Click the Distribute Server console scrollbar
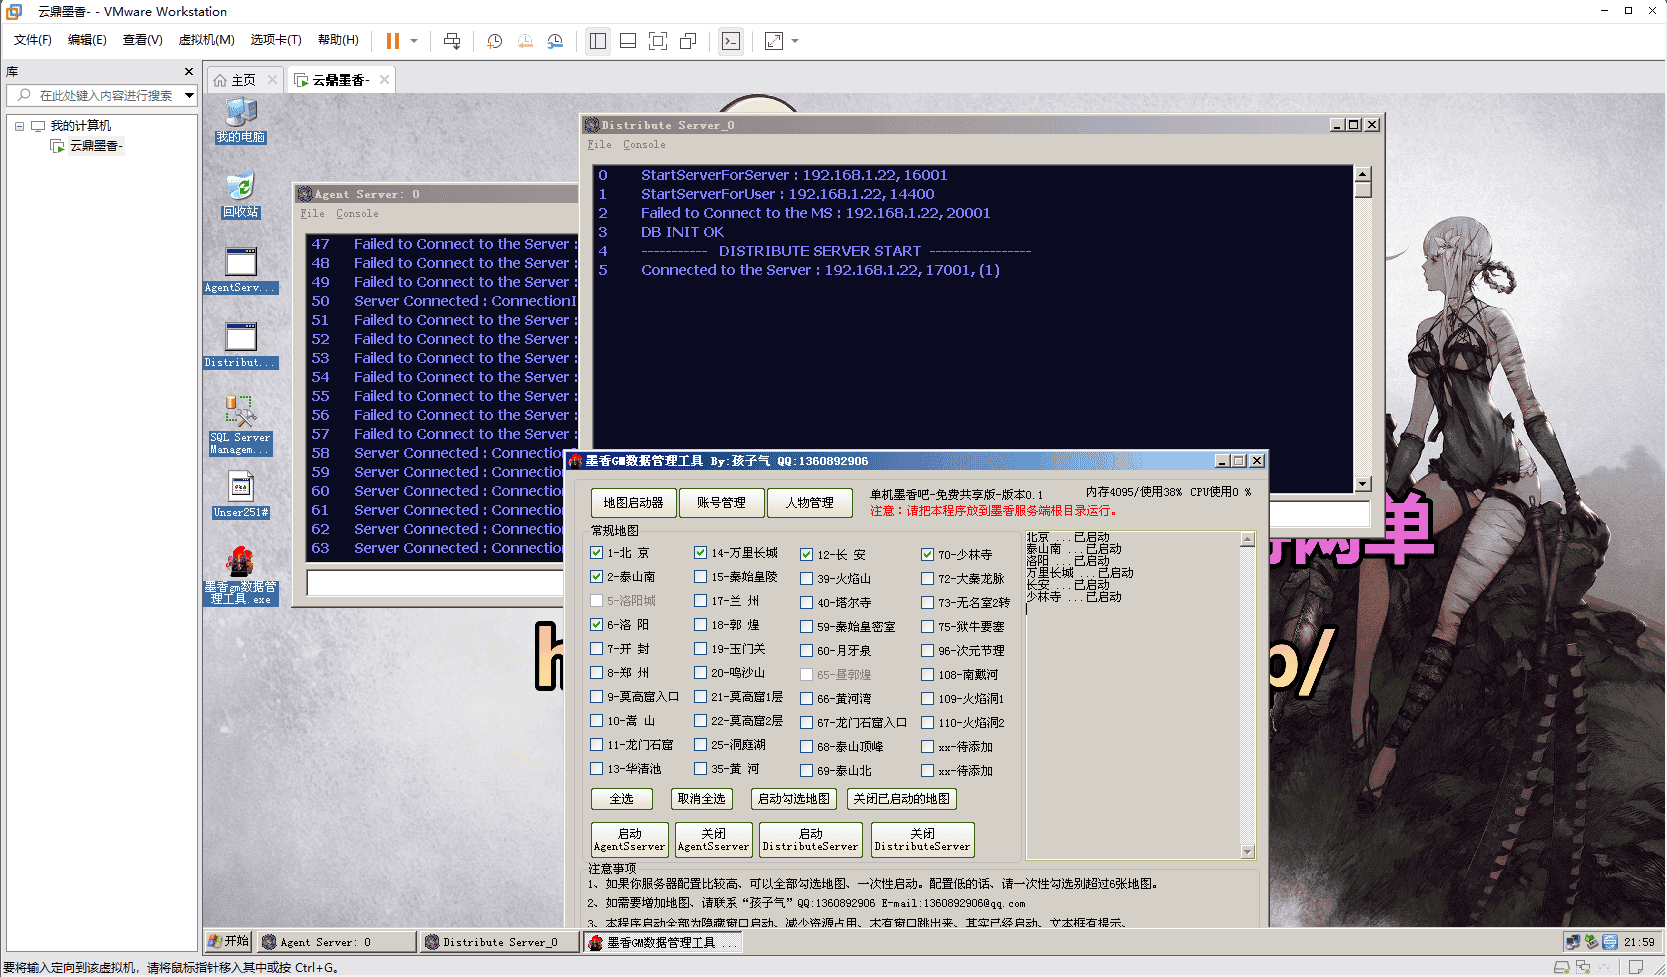Image resolution: width=1667 pixels, height=977 pixels. coord(1362,330)
